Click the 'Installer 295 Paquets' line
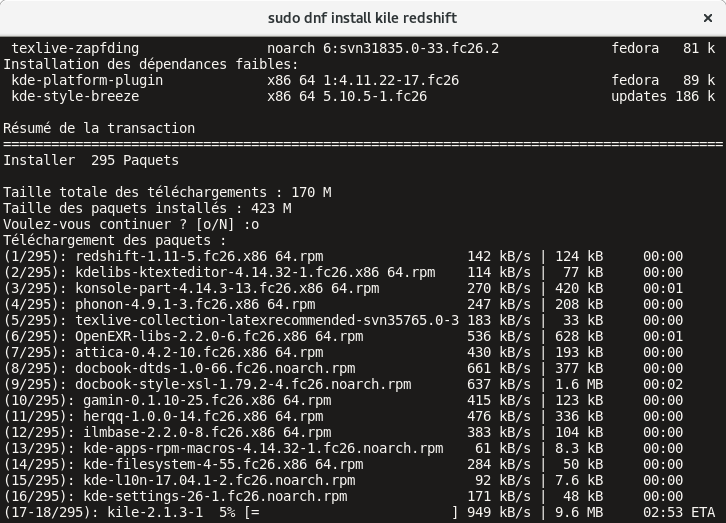This screenshot has height=523, width=726. click(x=91, y=160)
